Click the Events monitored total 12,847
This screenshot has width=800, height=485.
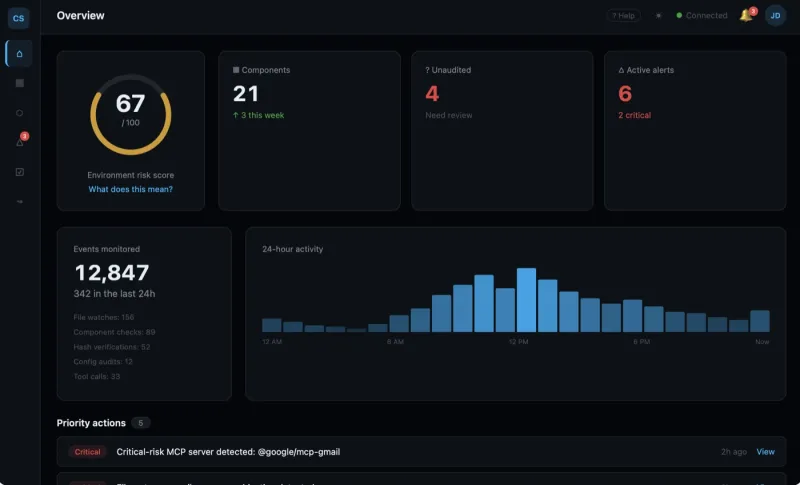click(112, 273)
